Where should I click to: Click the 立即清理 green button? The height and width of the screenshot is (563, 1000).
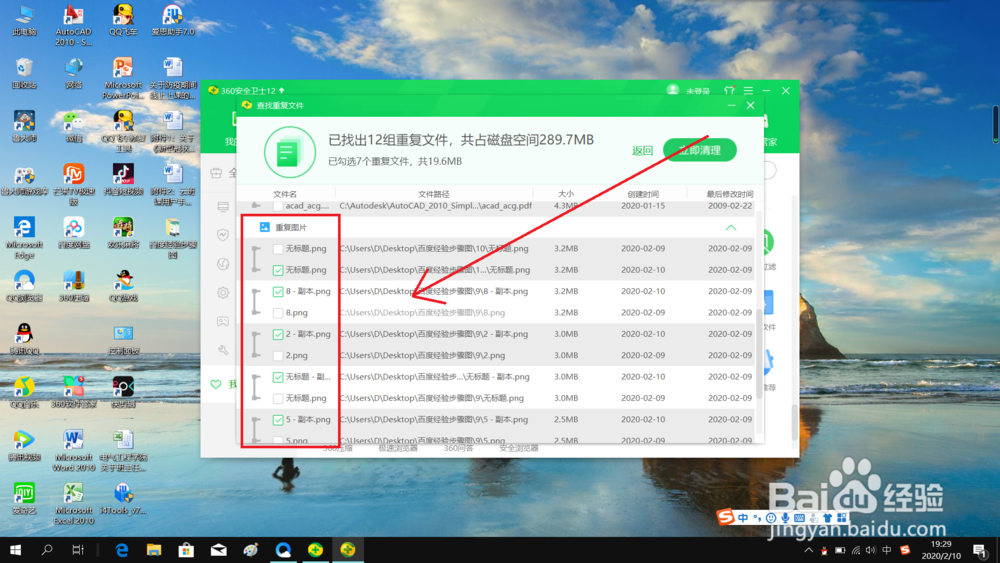tap(700, 150)
